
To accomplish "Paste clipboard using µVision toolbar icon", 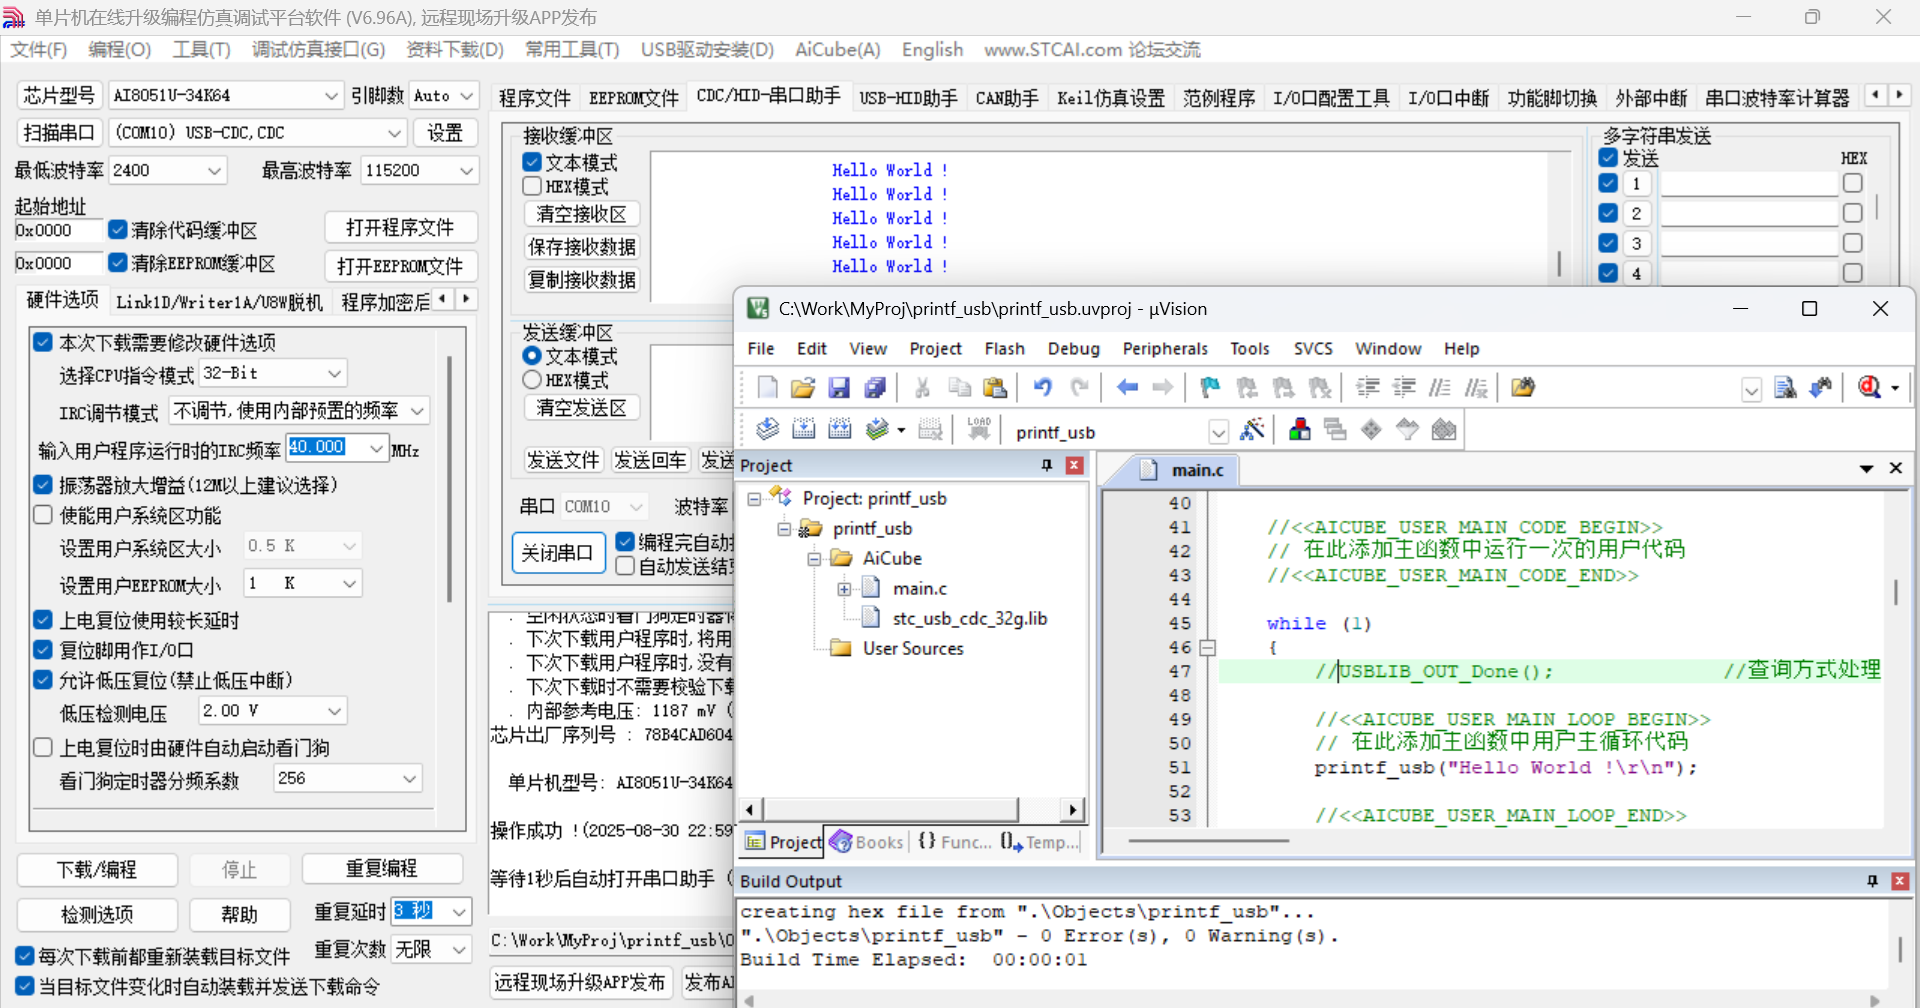I will click(995, 388).
